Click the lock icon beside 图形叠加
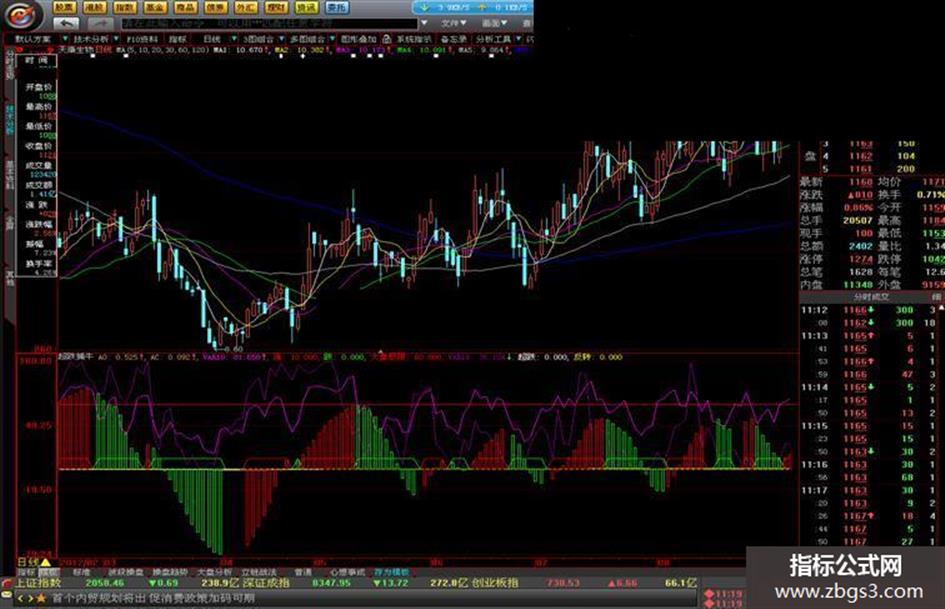This screenshot has height=609, width=945. 386,39
